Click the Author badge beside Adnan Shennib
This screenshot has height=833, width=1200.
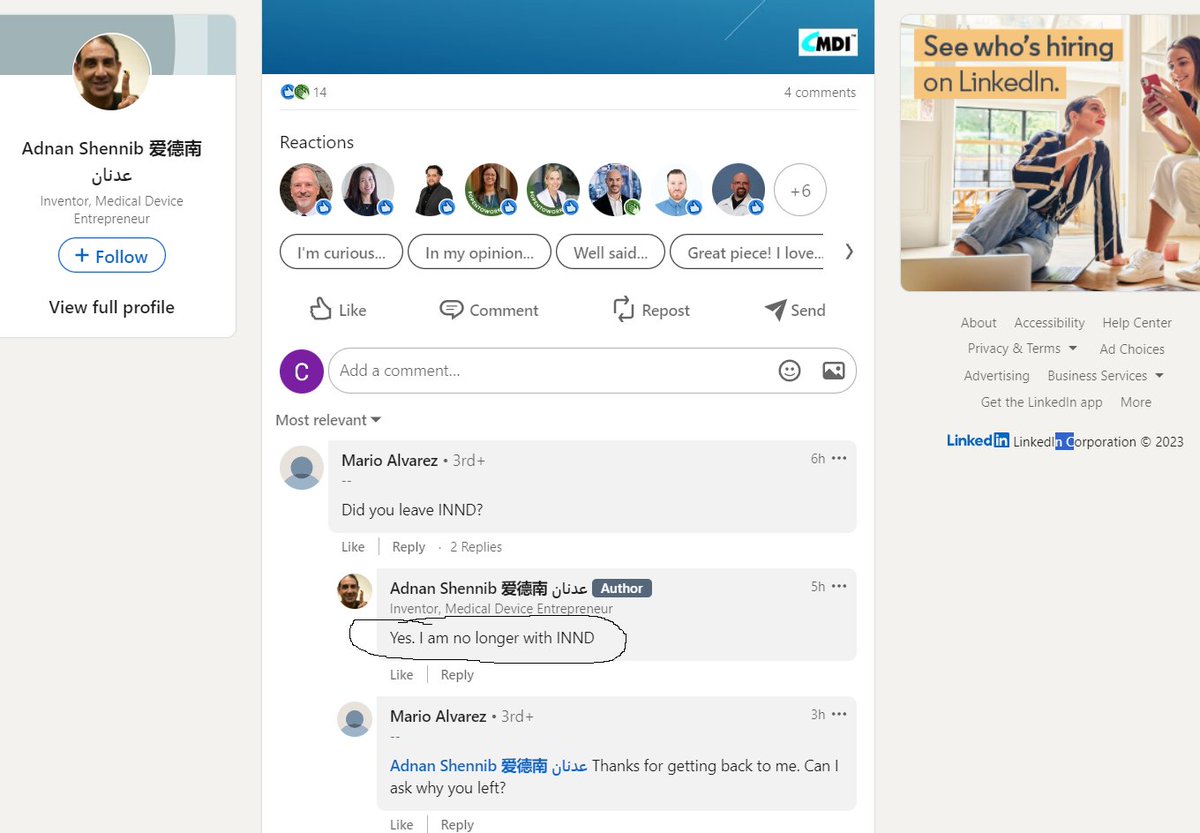coord(622,588)
